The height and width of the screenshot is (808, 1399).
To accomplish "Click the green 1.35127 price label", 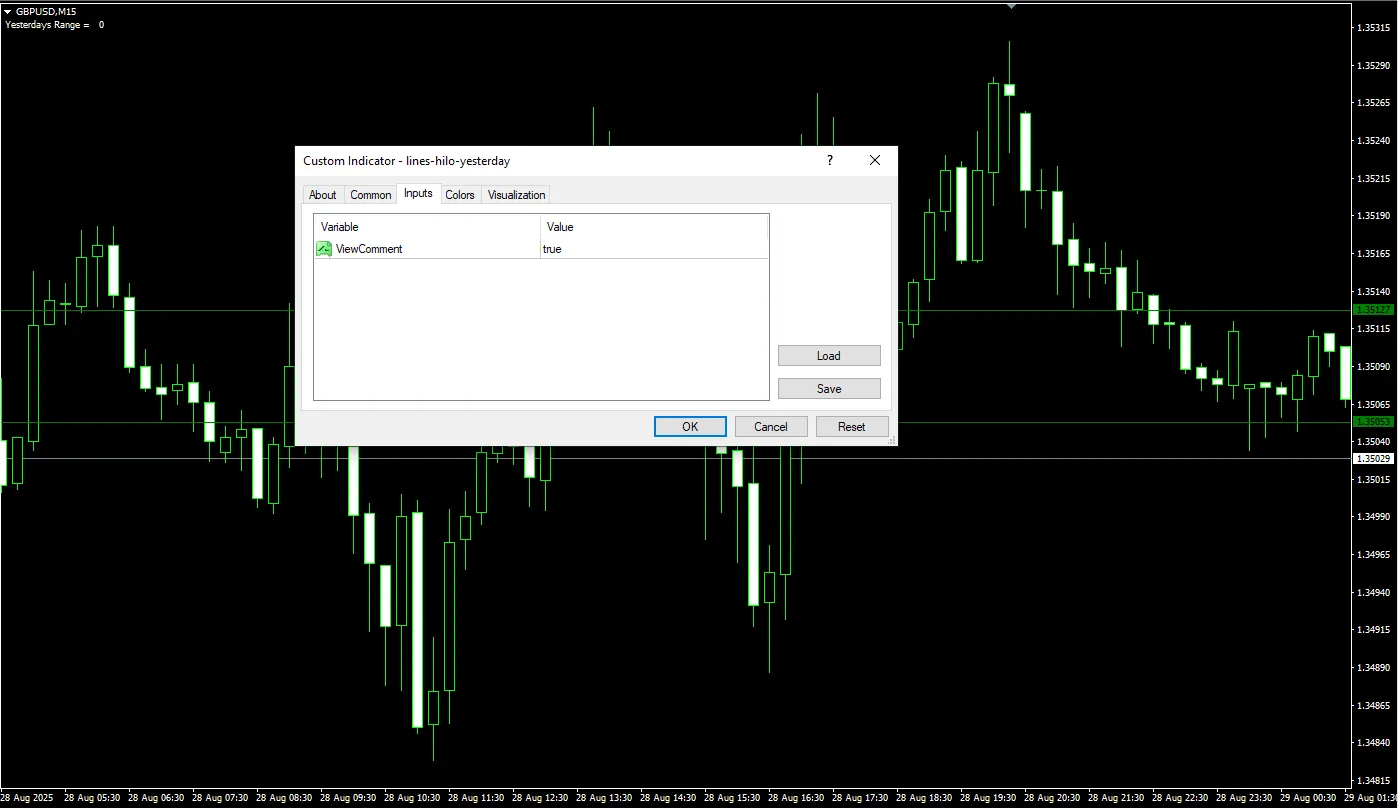I will [1372, 310].
